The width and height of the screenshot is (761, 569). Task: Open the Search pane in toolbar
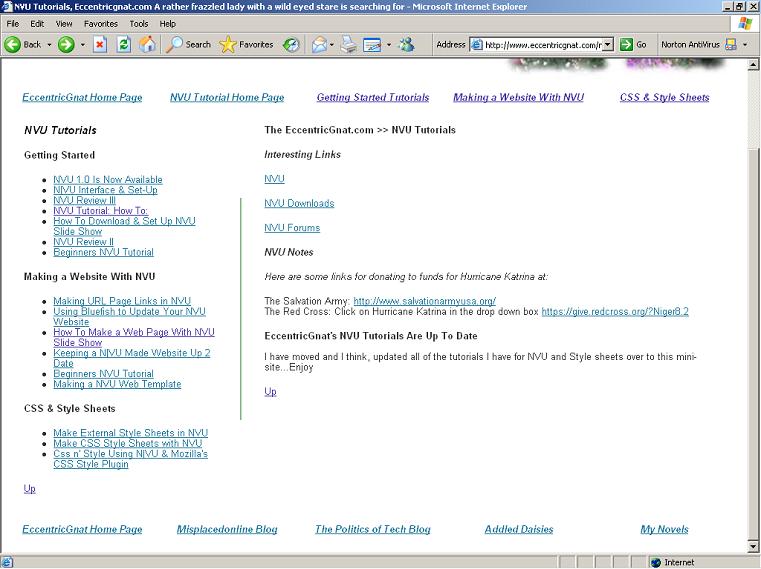[189, 44]
